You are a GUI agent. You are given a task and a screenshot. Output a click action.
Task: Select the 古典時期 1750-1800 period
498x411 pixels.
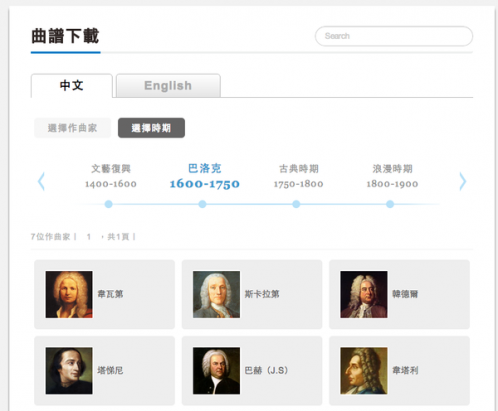(298, 176)
